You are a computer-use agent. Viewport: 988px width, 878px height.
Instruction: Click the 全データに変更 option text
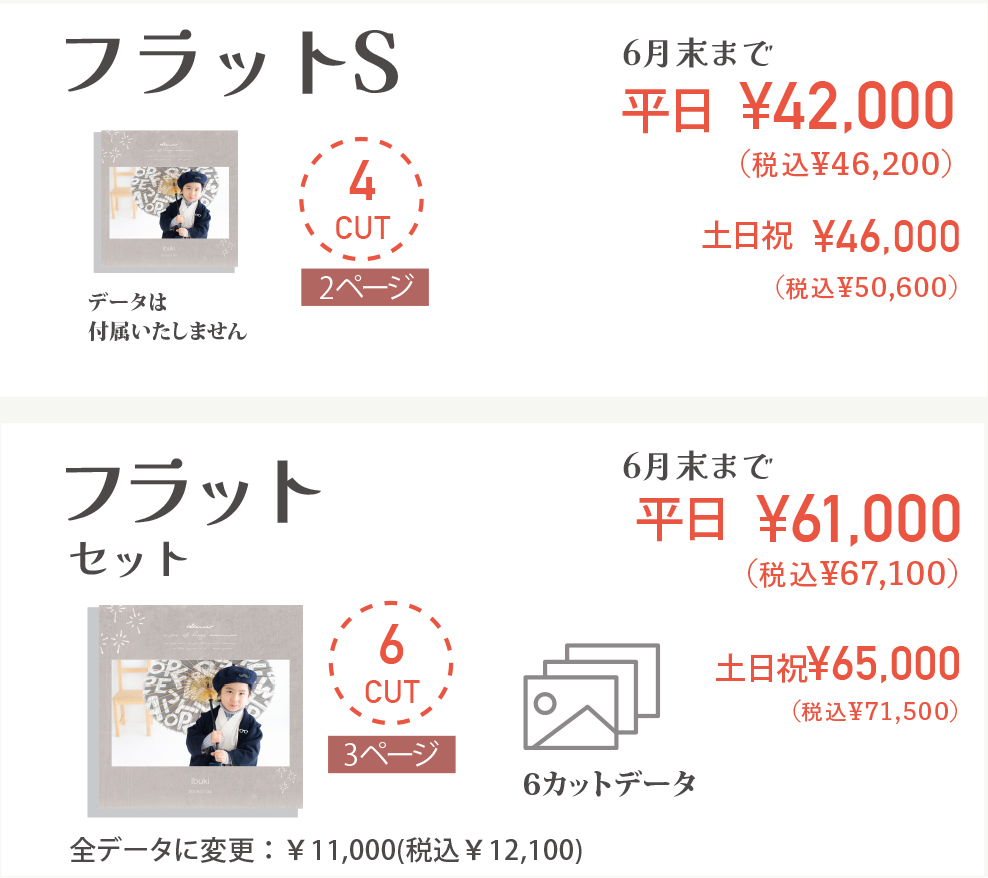[x=326, y=851]
